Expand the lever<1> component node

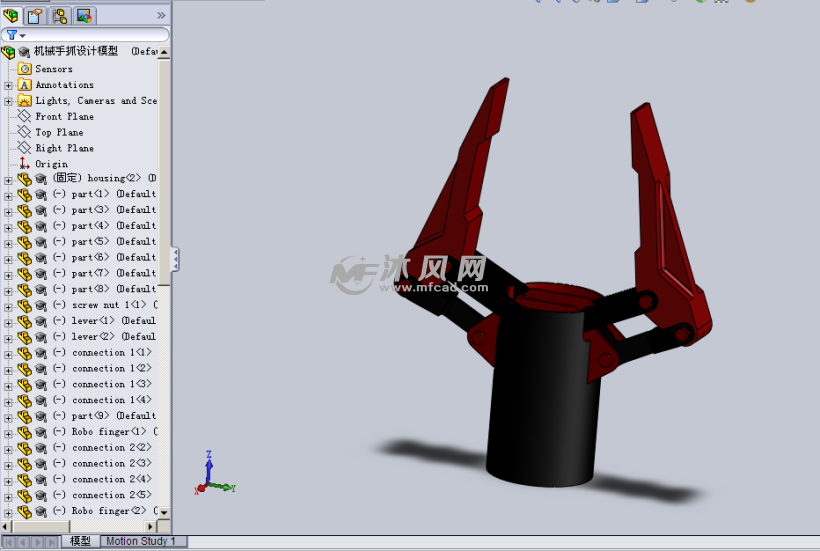[x=8, y=321]
